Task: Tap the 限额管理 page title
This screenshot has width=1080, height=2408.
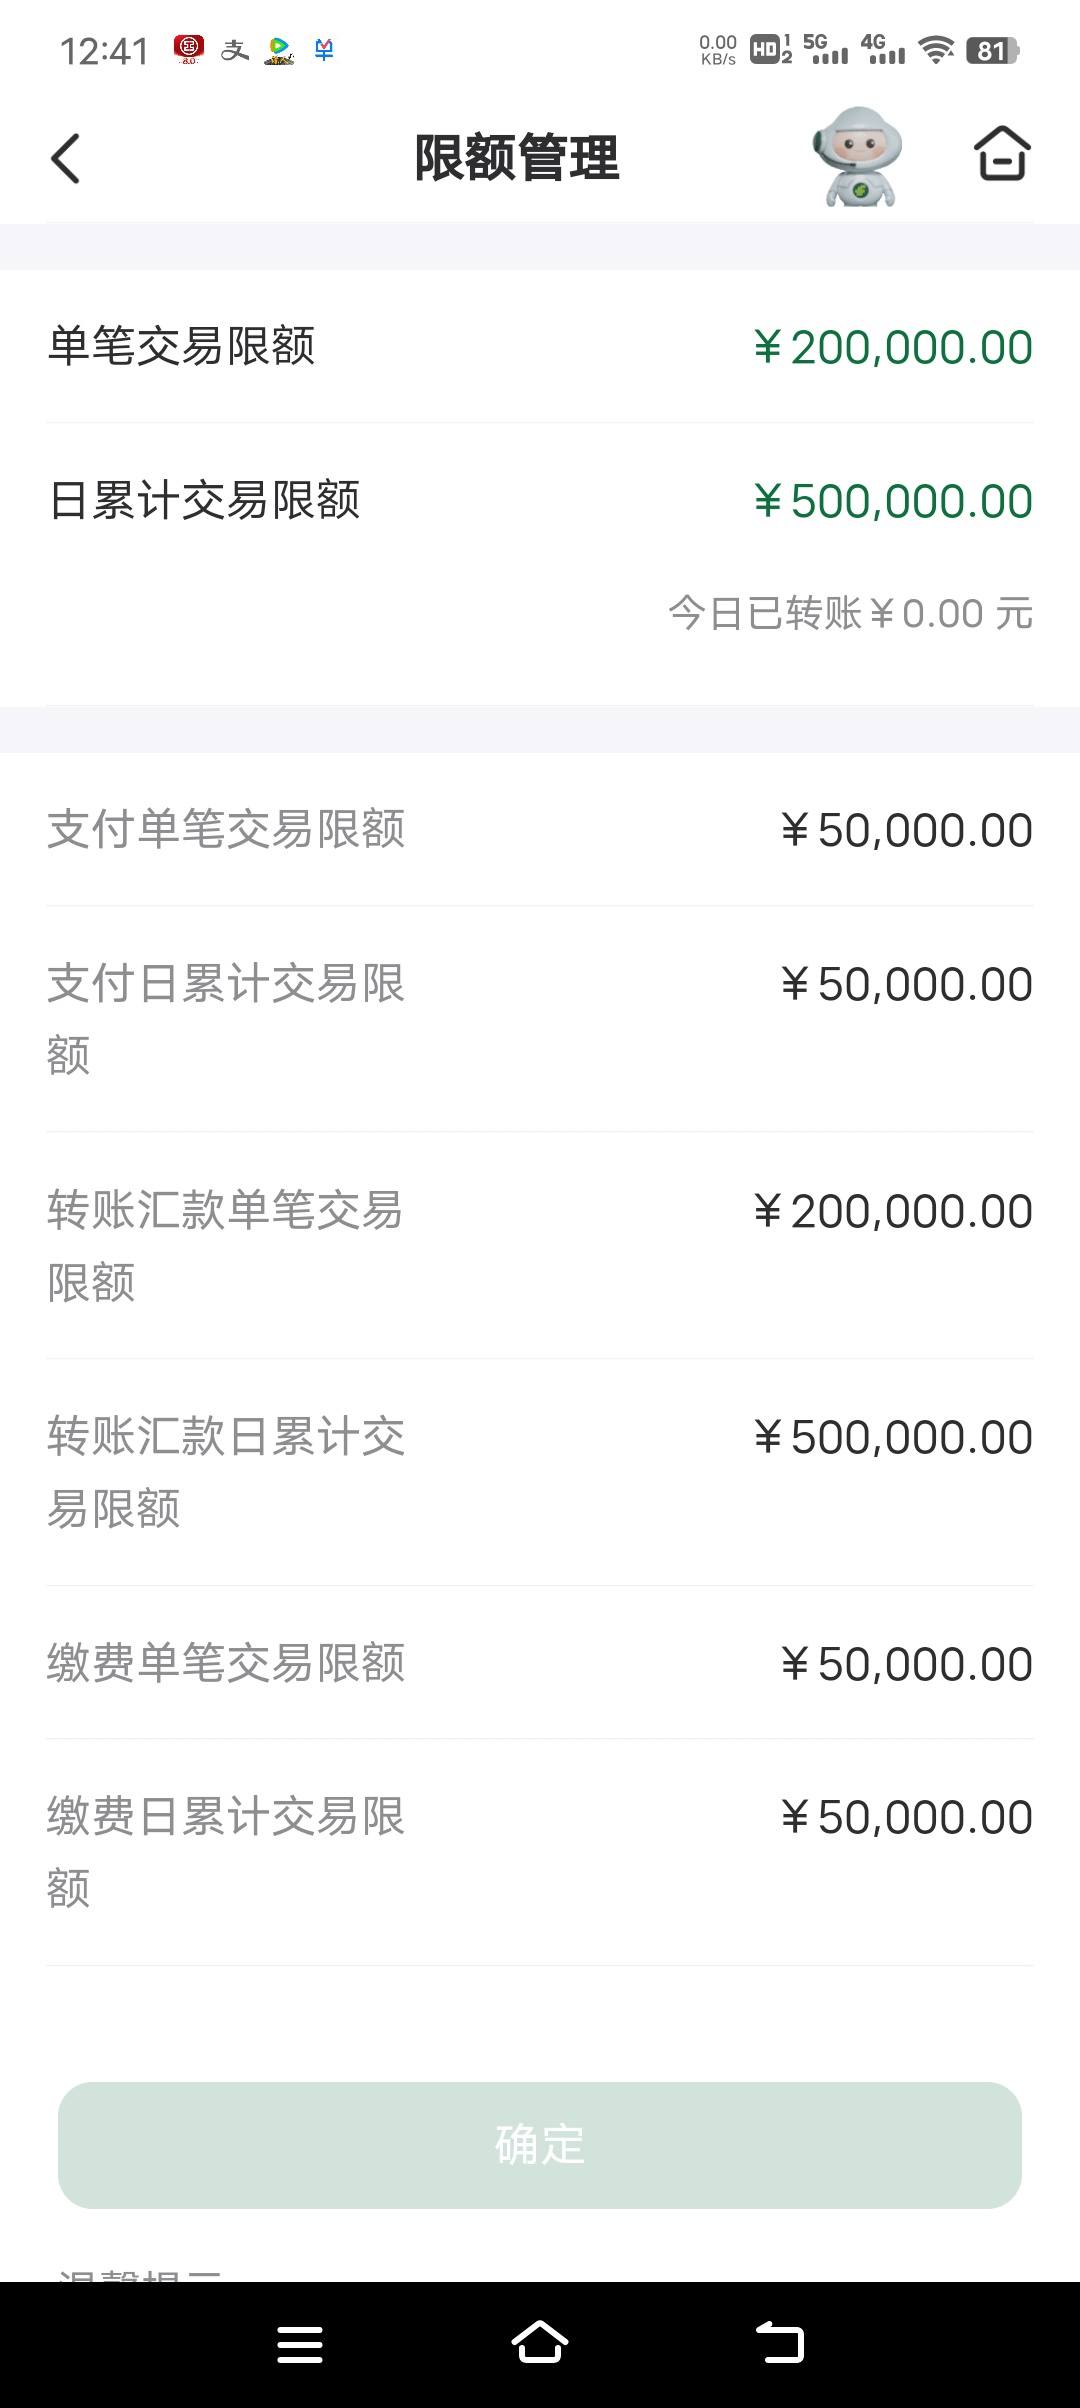Action: 517,157
